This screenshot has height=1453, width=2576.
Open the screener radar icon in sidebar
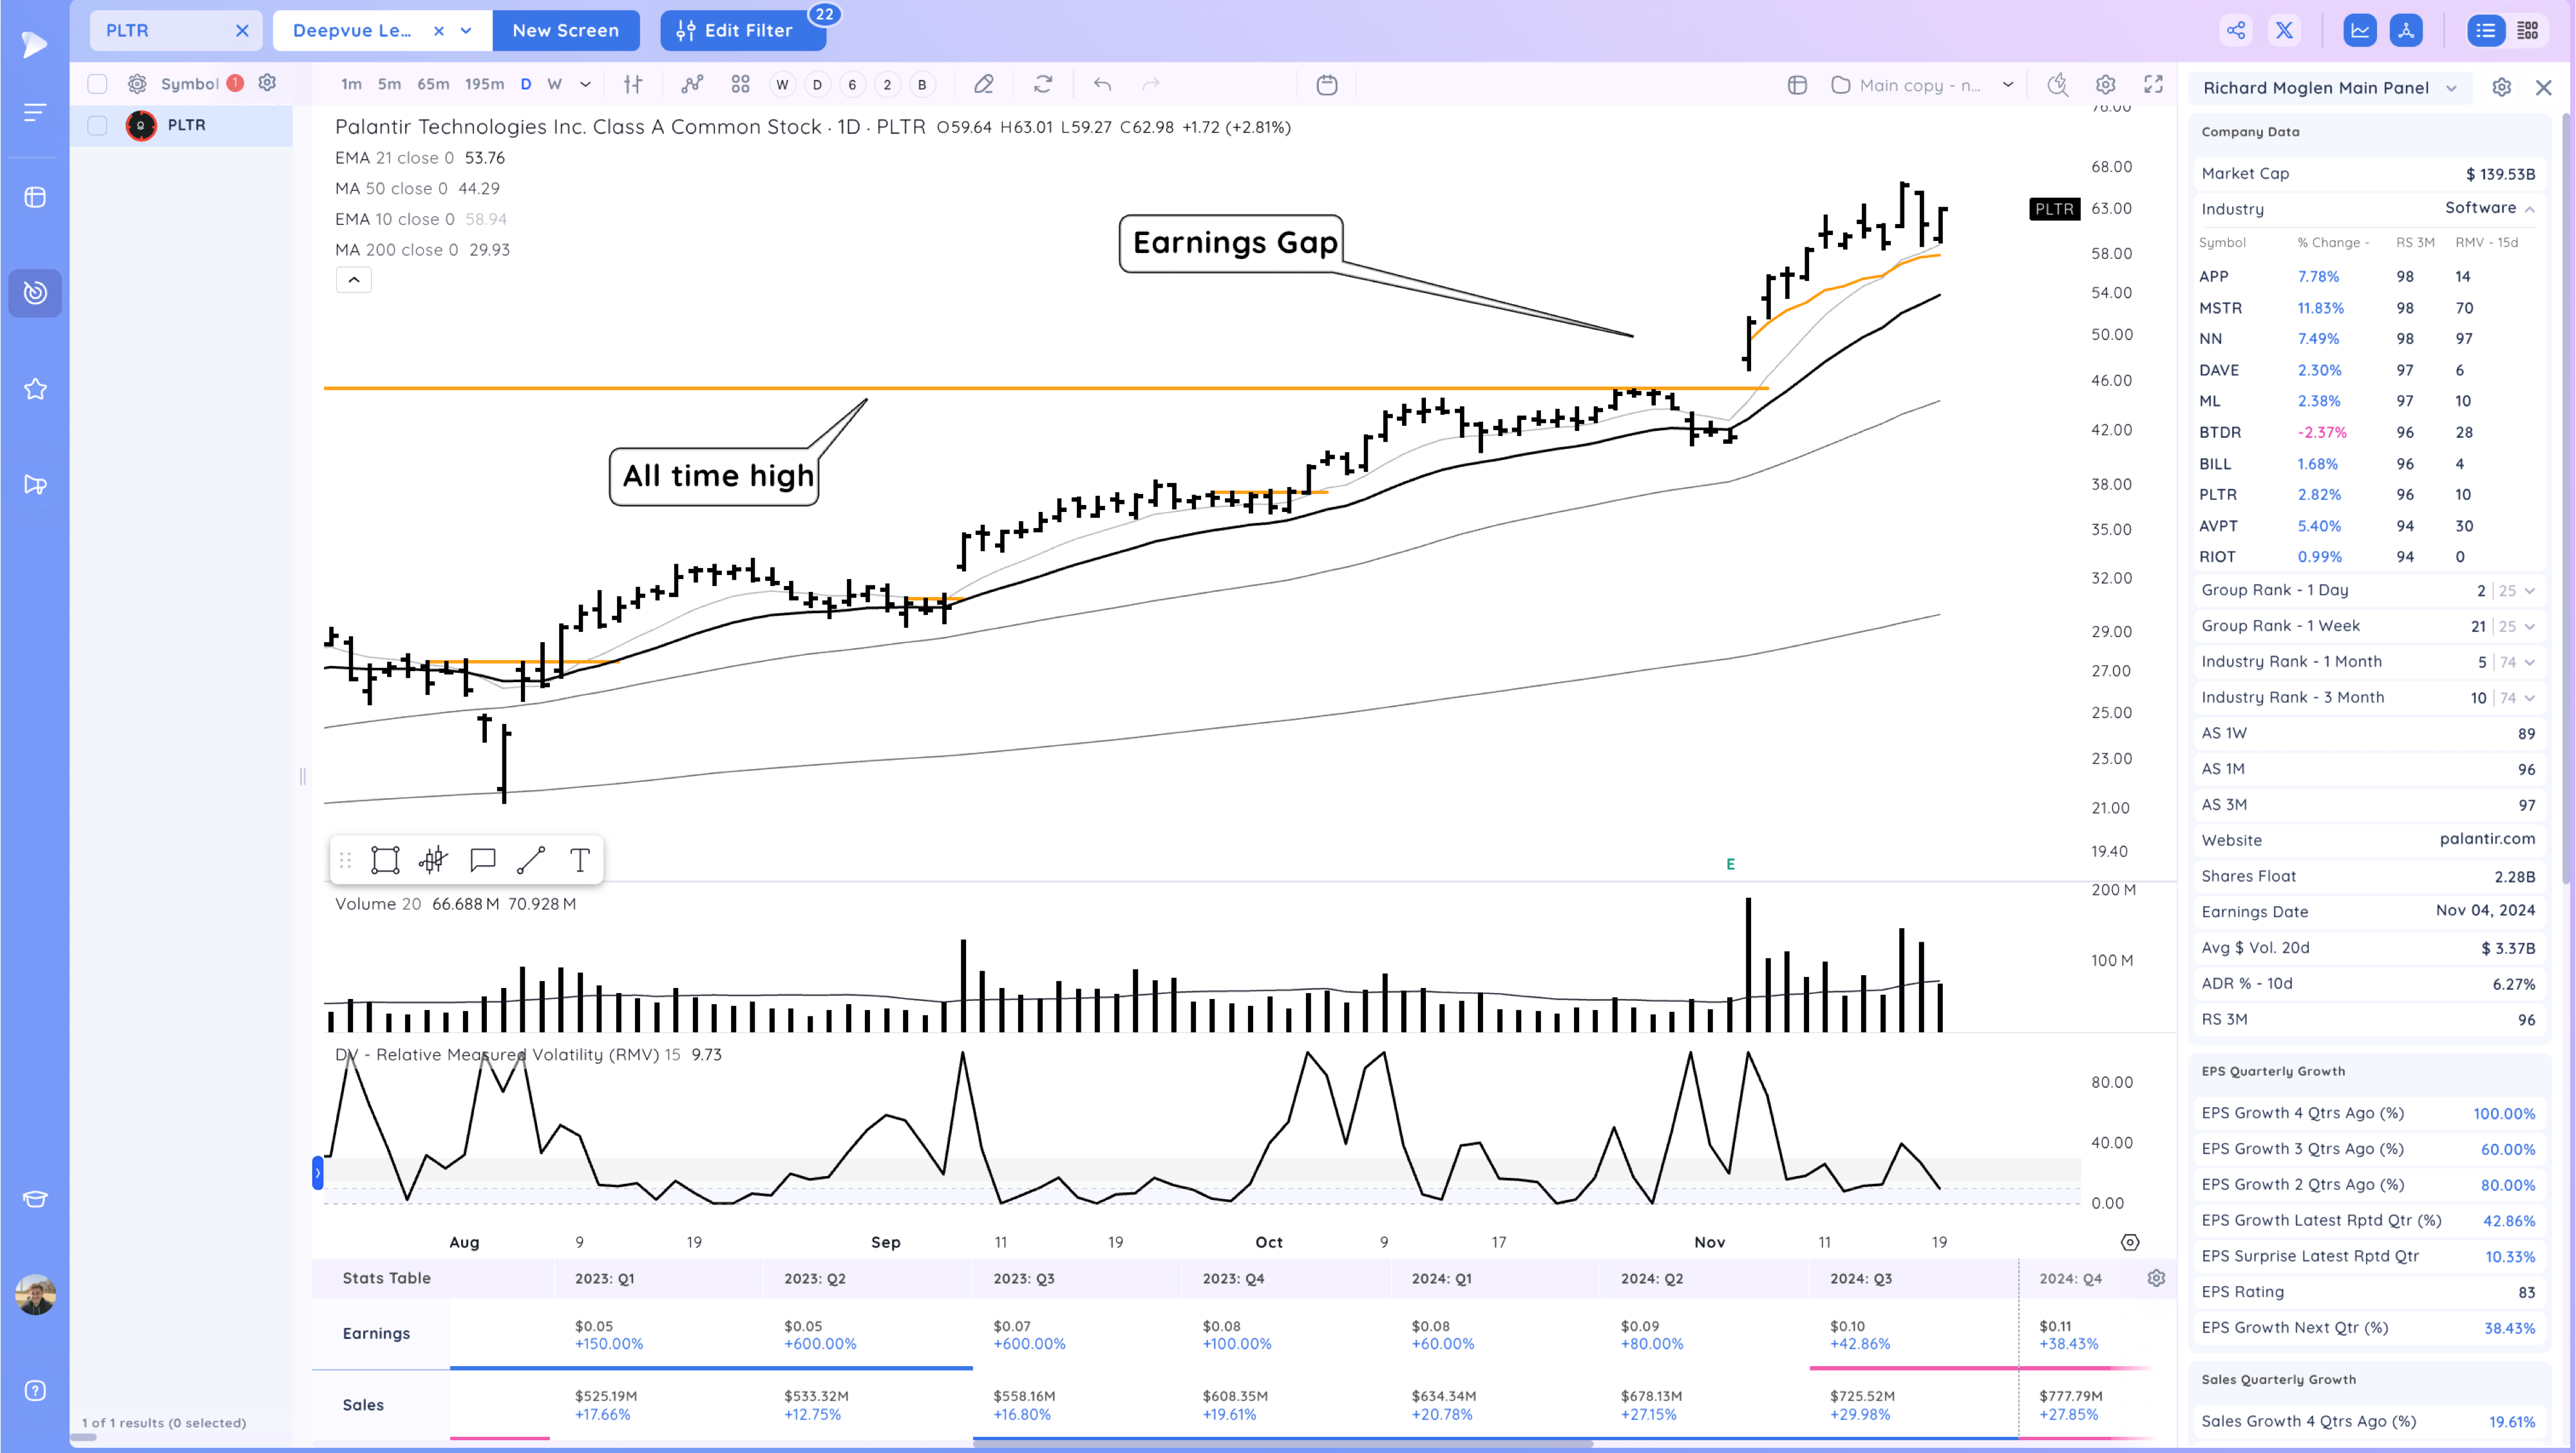point(35,293)
